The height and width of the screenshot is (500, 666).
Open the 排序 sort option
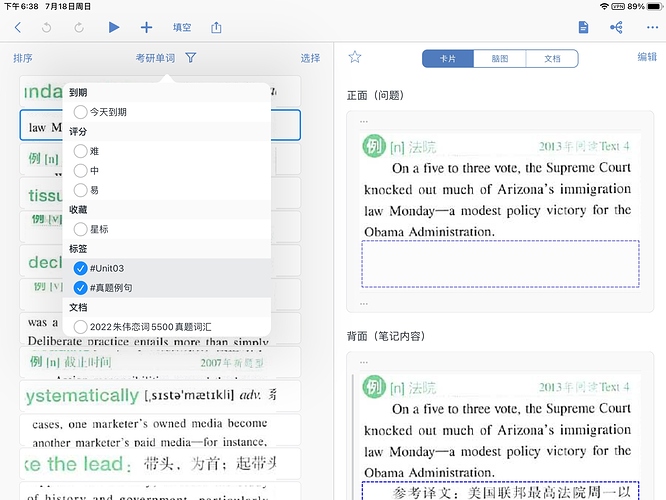point(23,58)
